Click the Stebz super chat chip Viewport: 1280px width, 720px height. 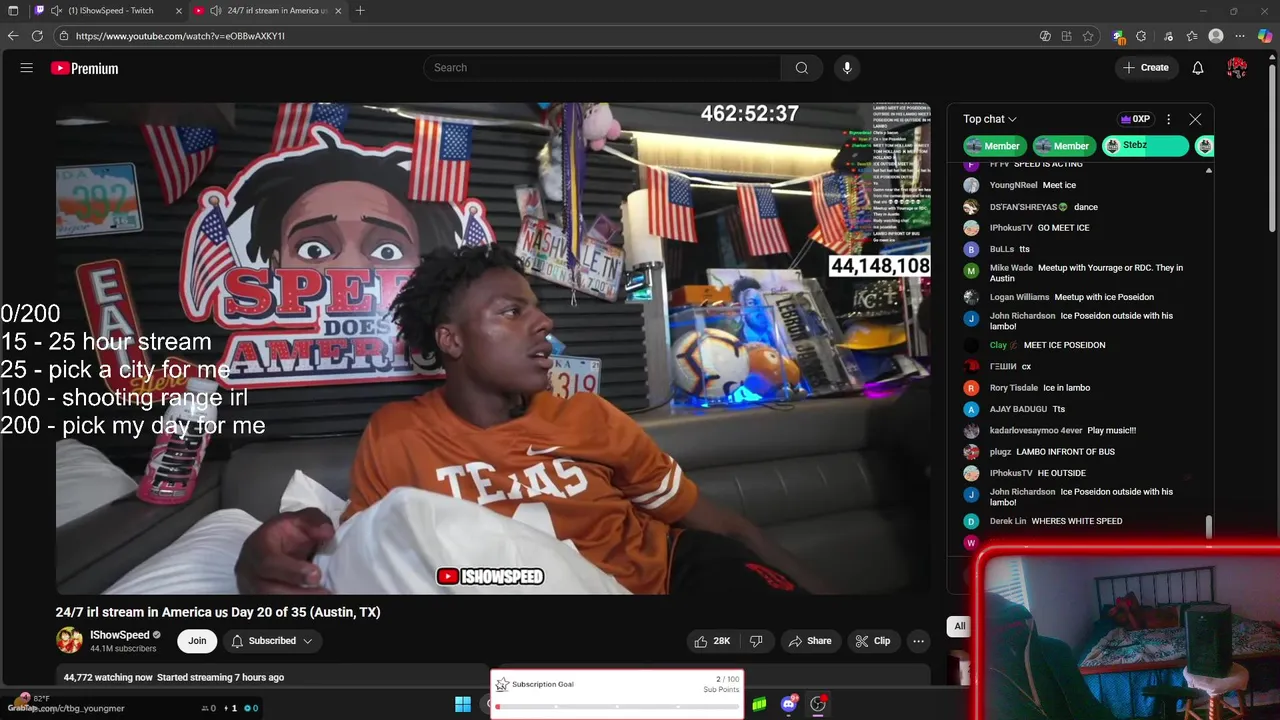[x=1145, y=146]
